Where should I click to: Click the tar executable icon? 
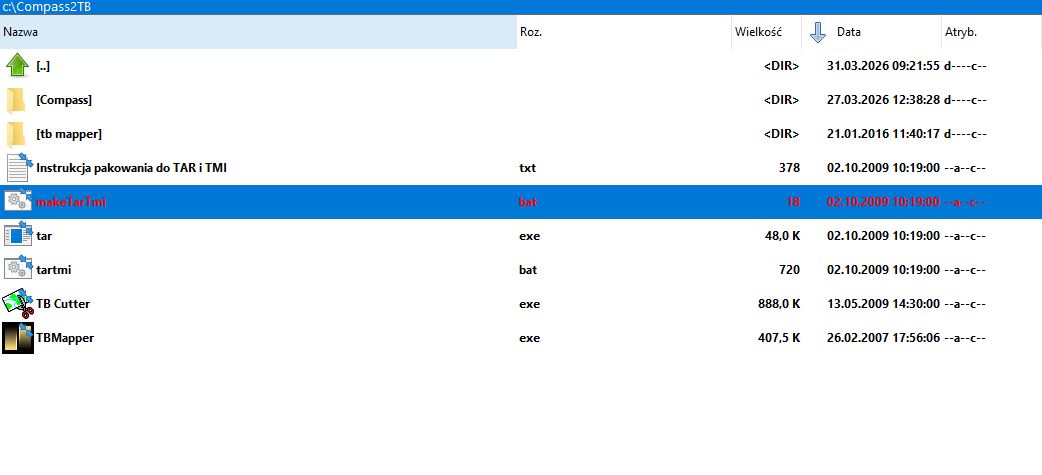[x=17, y=236]
